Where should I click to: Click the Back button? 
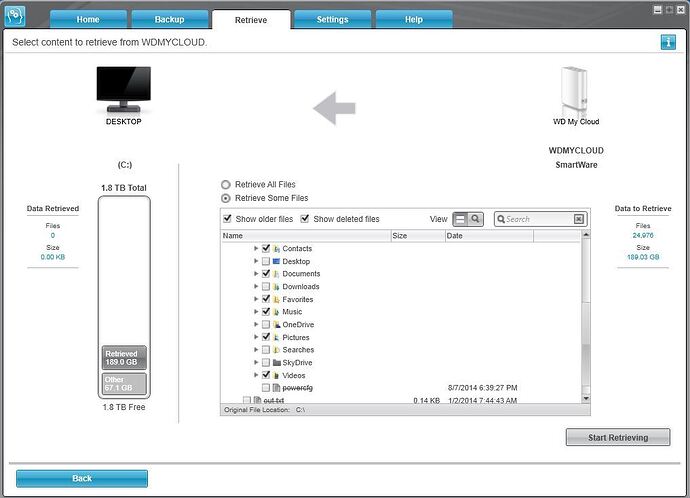(82, 478)
